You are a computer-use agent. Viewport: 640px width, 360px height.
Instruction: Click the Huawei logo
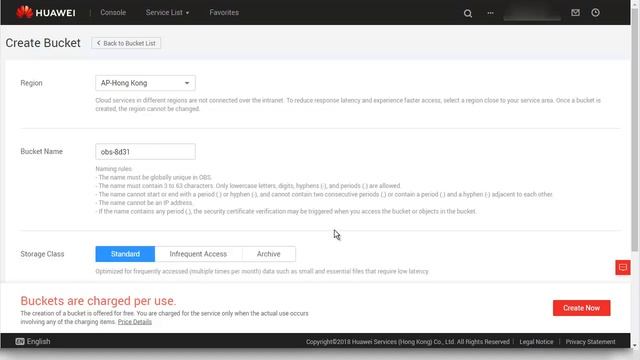pos(46,12)
